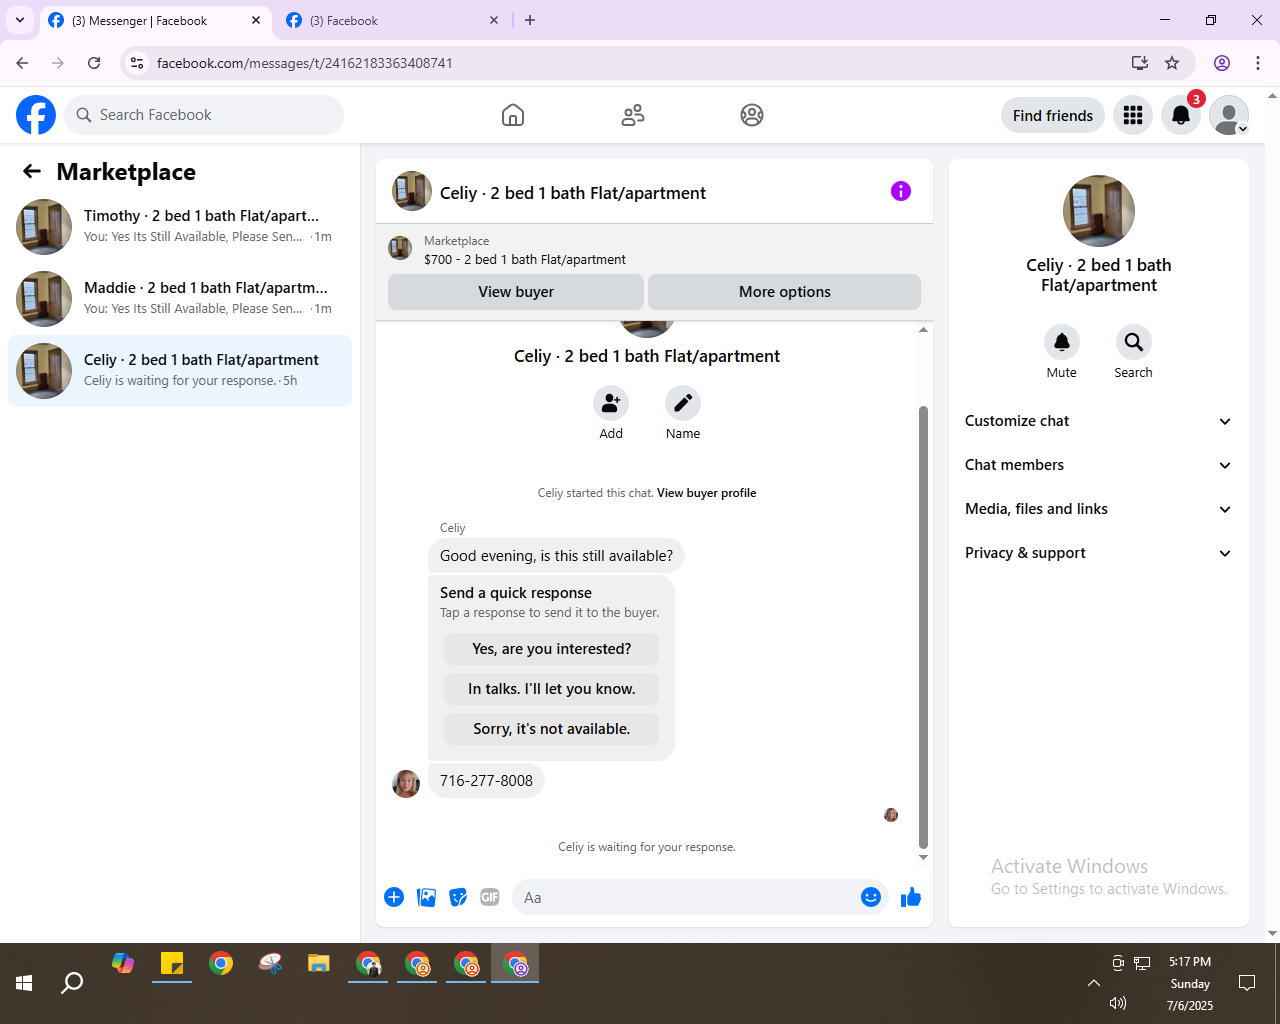Image resolution: width=1280 pixels, height=1024 pixels.
Task: View site information icon in address bar
Action: 137,63
